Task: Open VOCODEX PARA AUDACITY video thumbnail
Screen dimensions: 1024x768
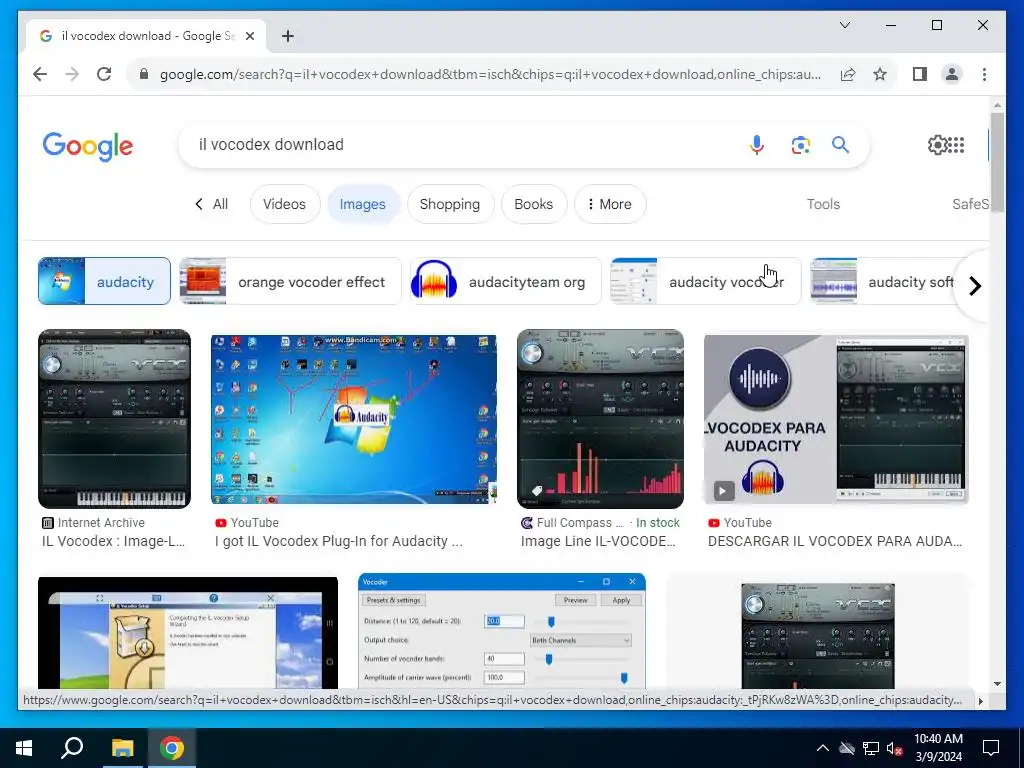Action: coord(836,419)
